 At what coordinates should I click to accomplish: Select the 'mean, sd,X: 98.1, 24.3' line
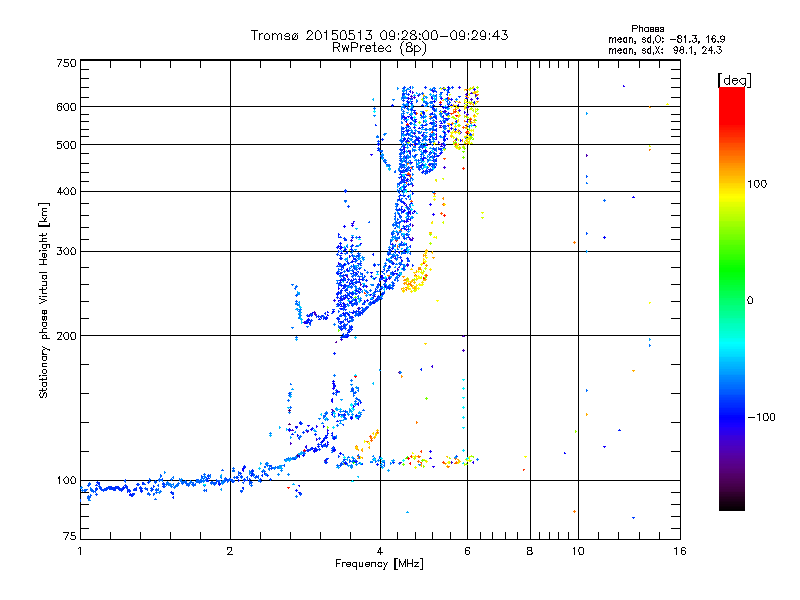coord(665,50)
